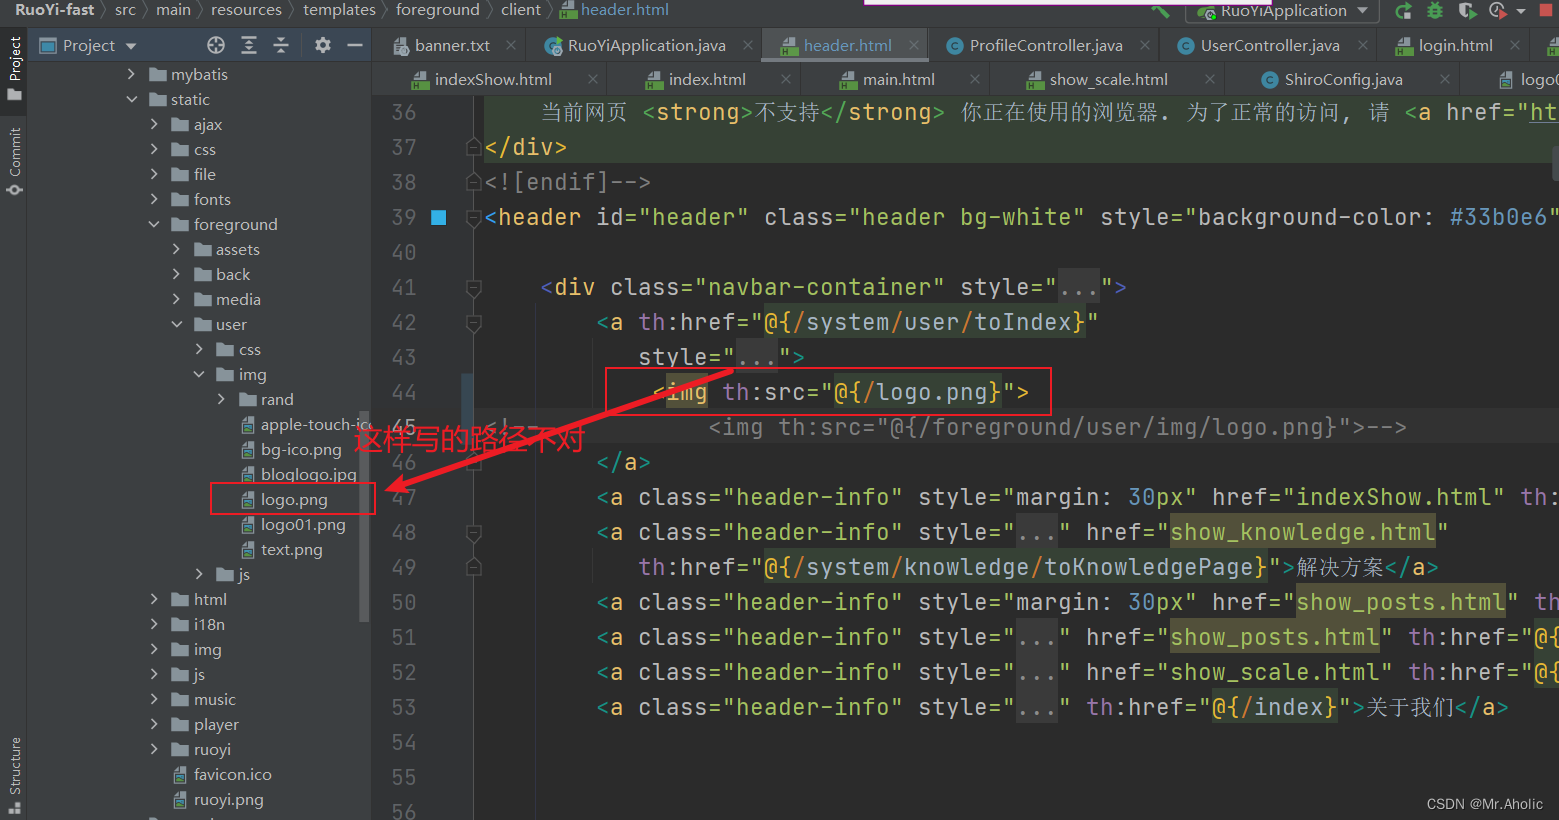Collapse the foreground folder
The width and height of the screenshot is (1559, 820).
coord(154,224)
